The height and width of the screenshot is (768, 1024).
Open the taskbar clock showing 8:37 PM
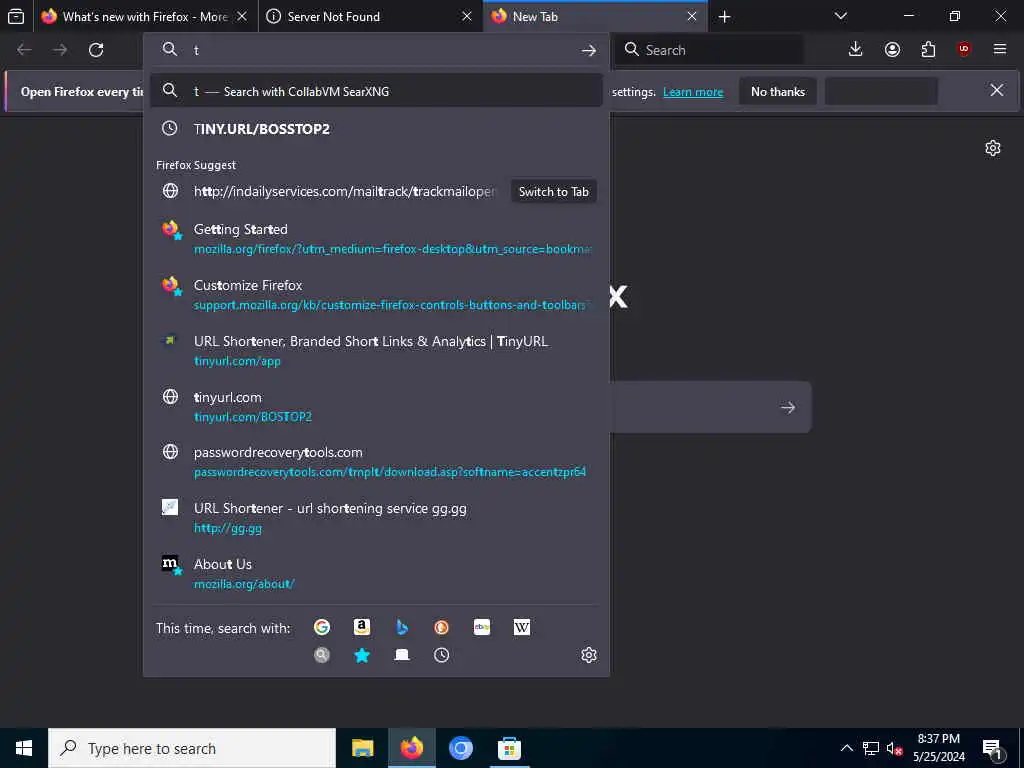(x=938, y=748)
